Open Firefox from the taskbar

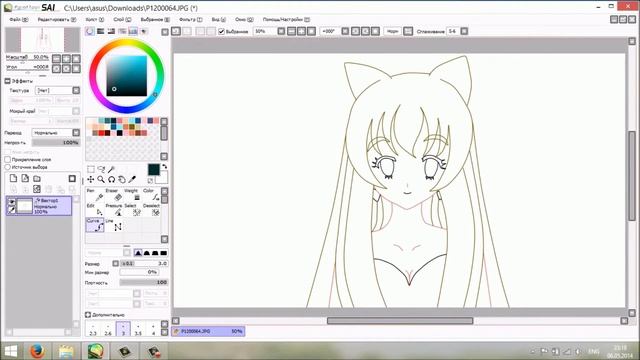coord(37,351)
